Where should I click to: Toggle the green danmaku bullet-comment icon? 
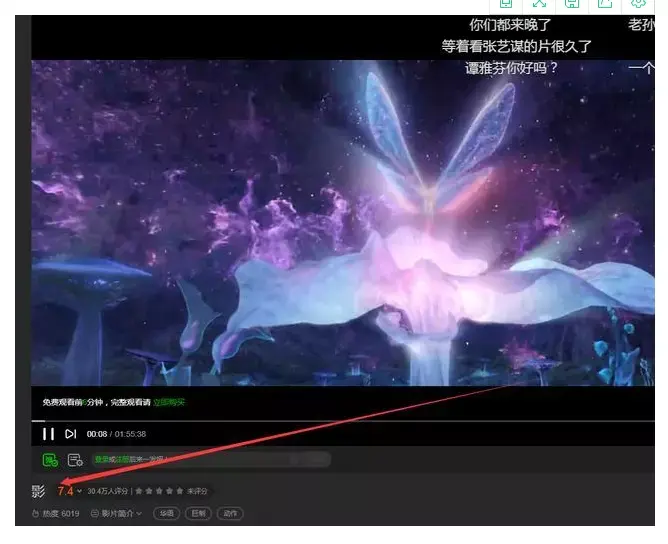point(50,460)
